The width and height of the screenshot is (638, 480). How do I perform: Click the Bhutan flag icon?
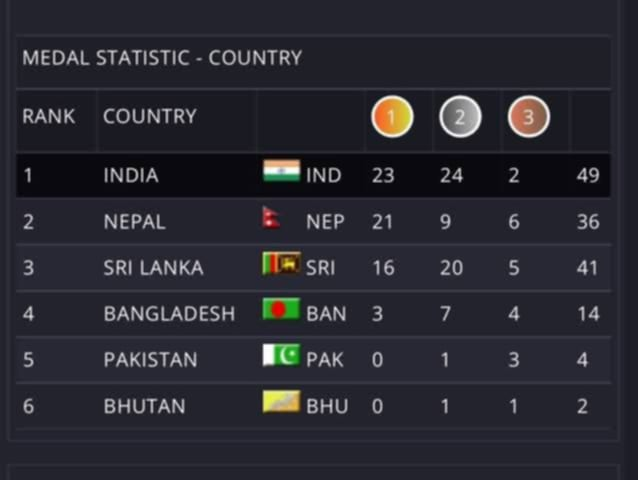pos(281,402)
